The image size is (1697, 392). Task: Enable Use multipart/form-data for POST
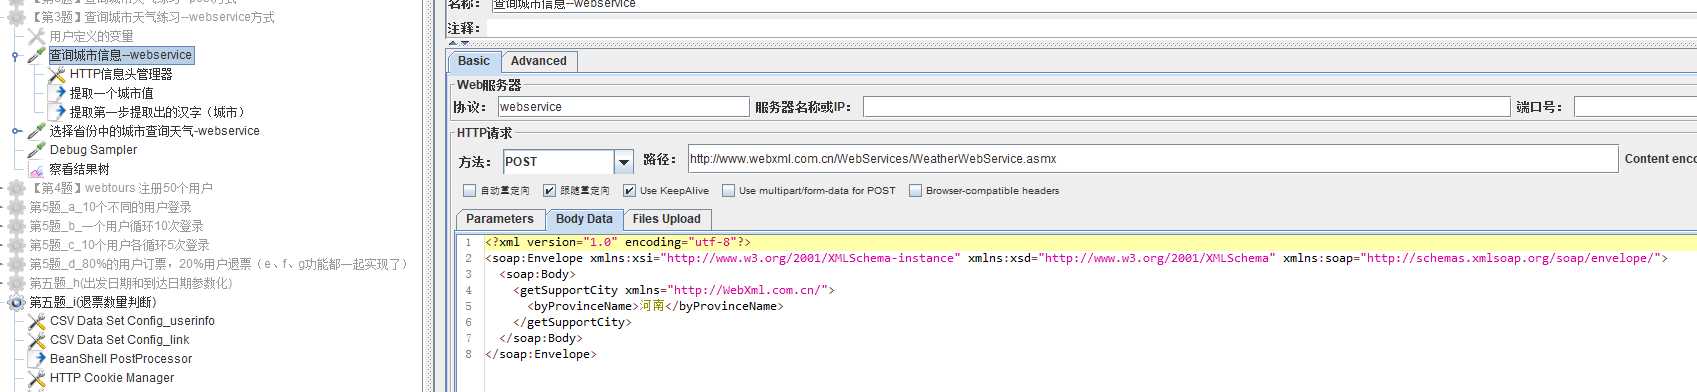(728, 190)
